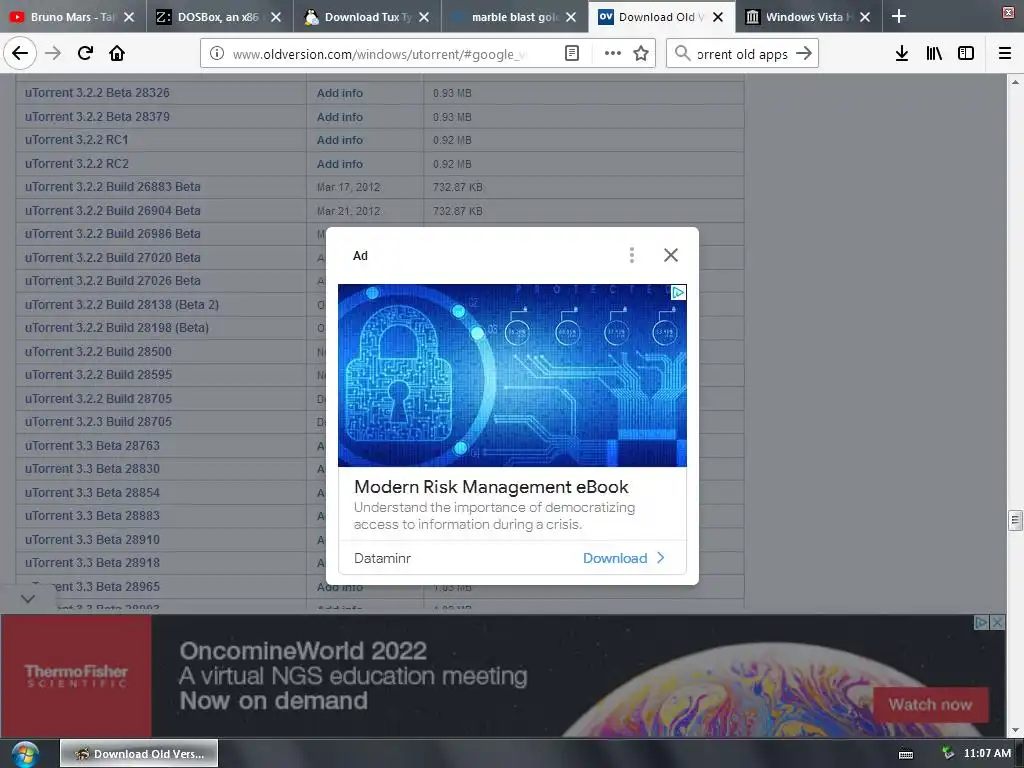Open uTorrent 3.2.2 RC2 link
The height and width of the screenshot is (768, 1024).
click(x=77, y=163)
